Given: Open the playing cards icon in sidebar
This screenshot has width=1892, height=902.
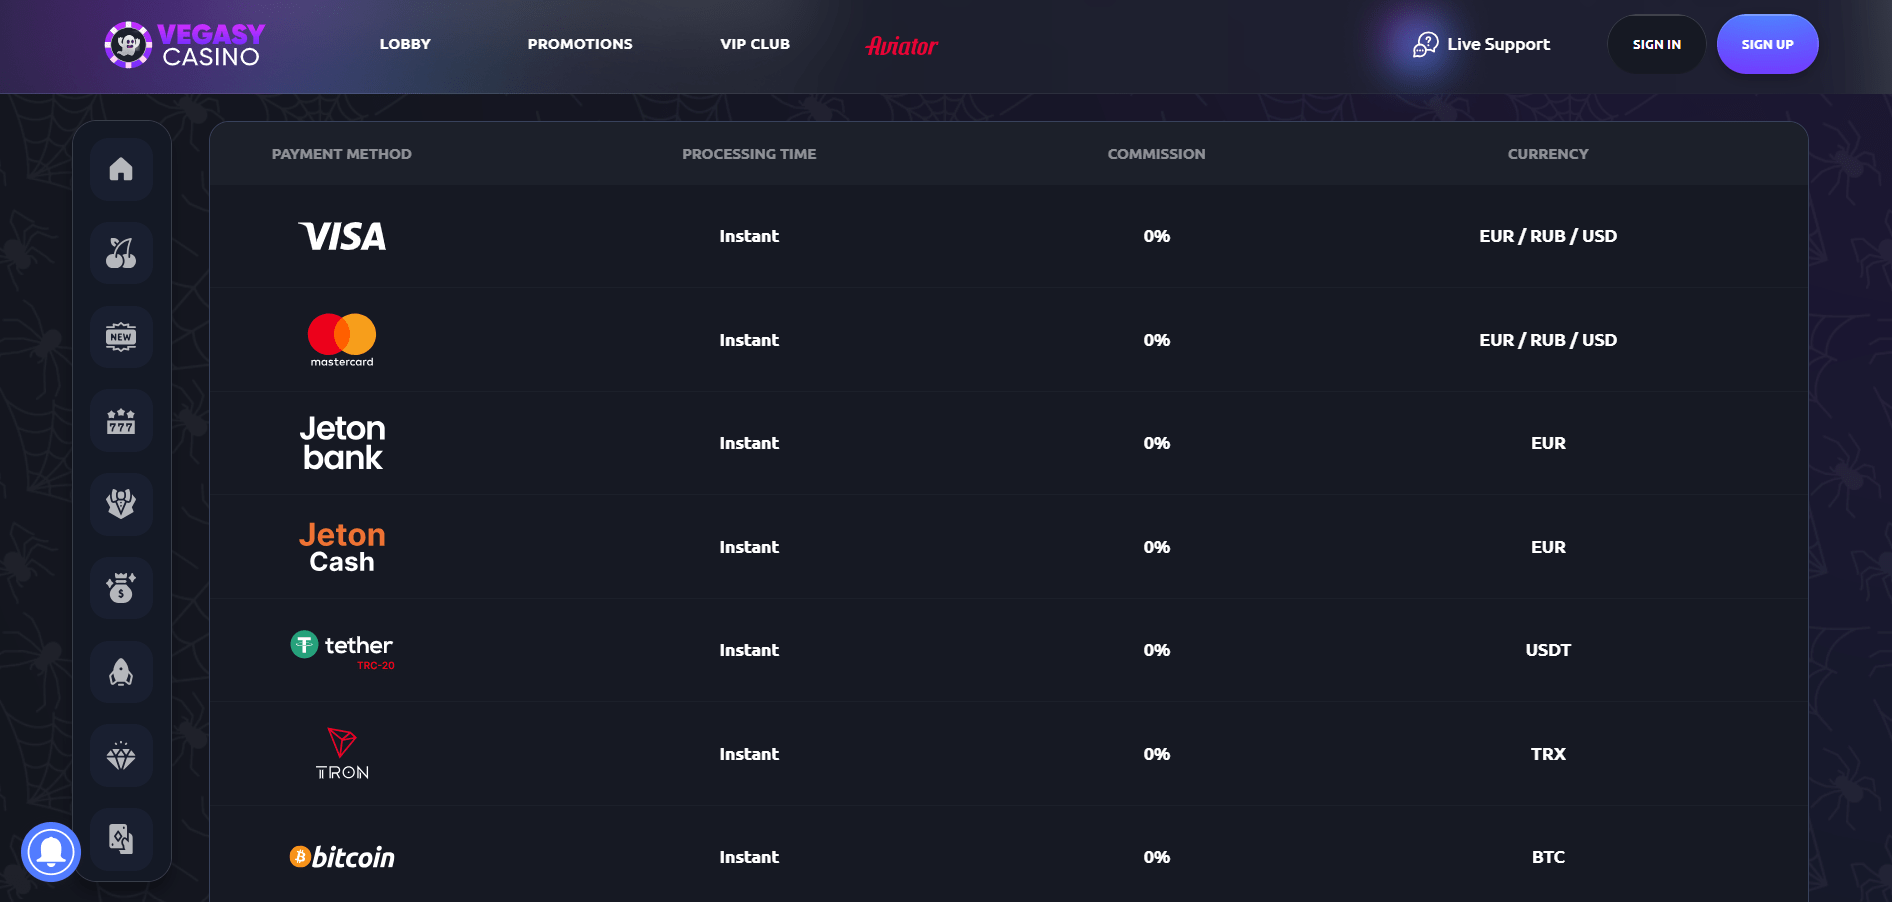Looking at the screenshot, I should (121, 839).
